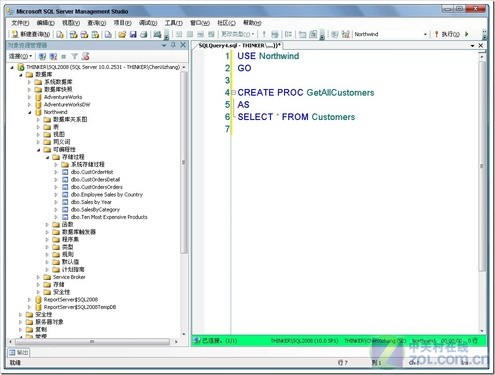Click GetAllCustomers in editor line 4
Image resolution: width=495 pixels, height=375 pixels.
point(340,93)
